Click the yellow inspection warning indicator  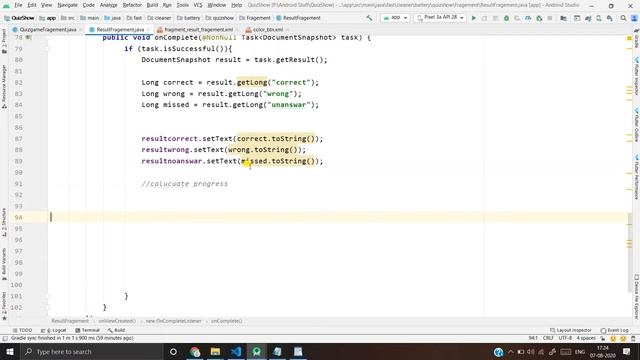pos(629,38)
